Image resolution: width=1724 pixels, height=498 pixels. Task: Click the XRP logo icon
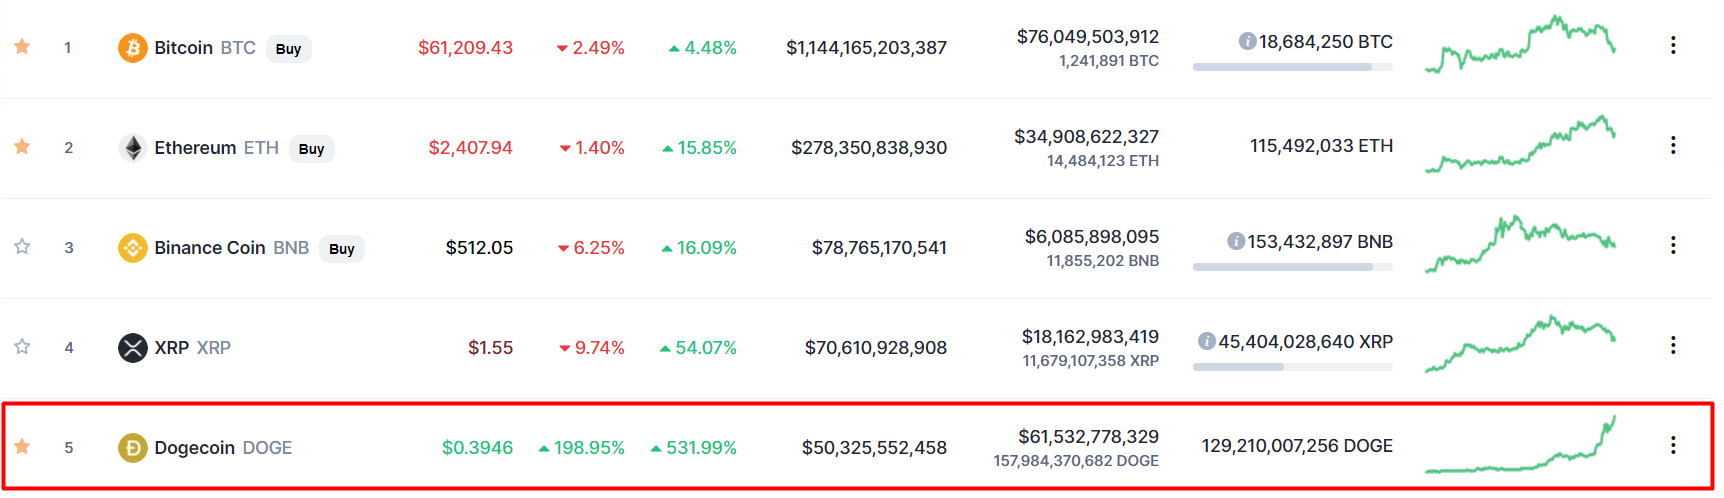coord(133,347)
